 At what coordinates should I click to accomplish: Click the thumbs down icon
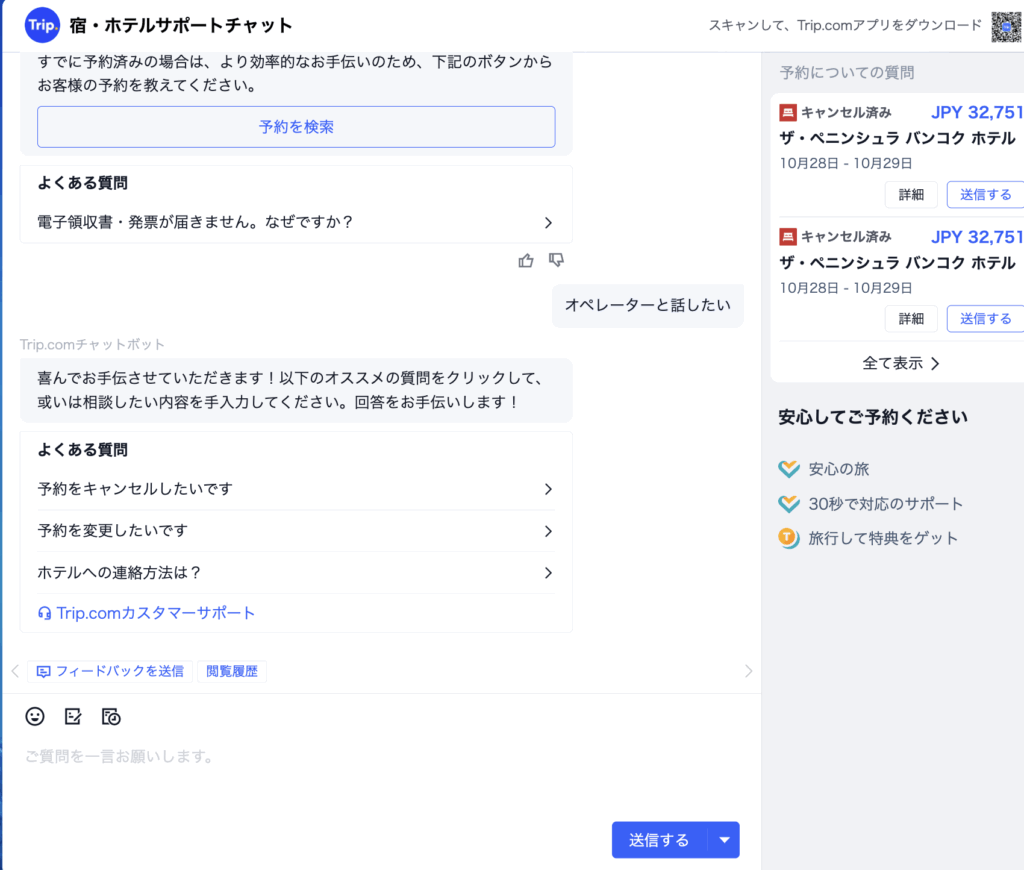point(557,261)
